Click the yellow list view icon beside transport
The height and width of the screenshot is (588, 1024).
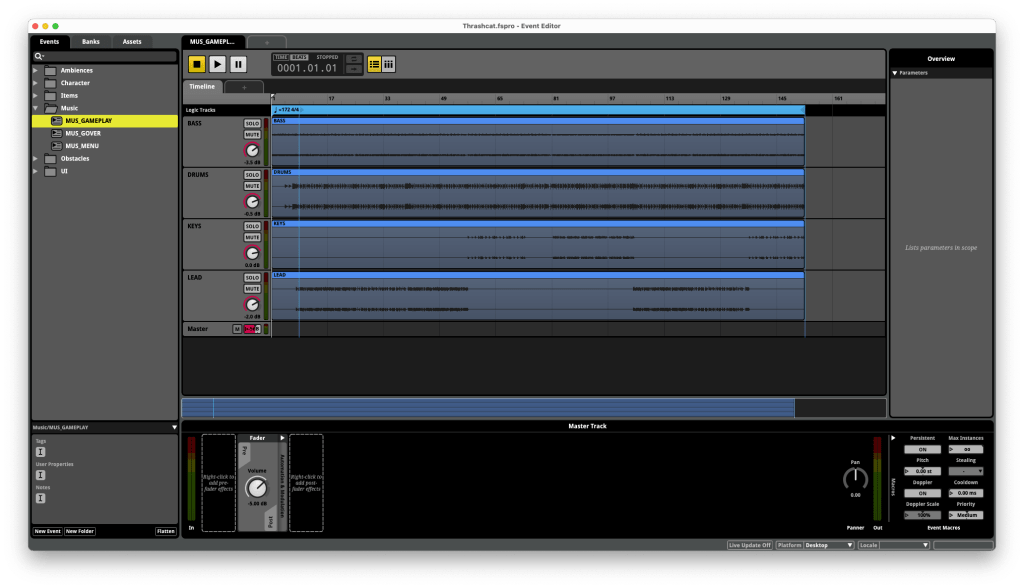point(374,64)
